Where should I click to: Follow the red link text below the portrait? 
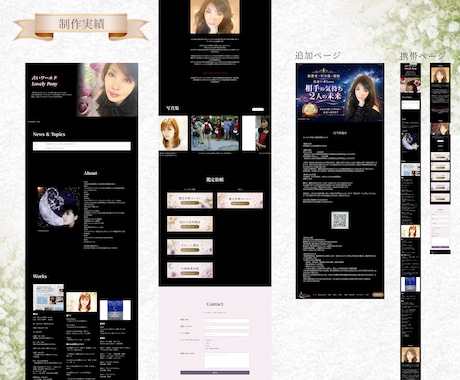click(x=215, y=73)
